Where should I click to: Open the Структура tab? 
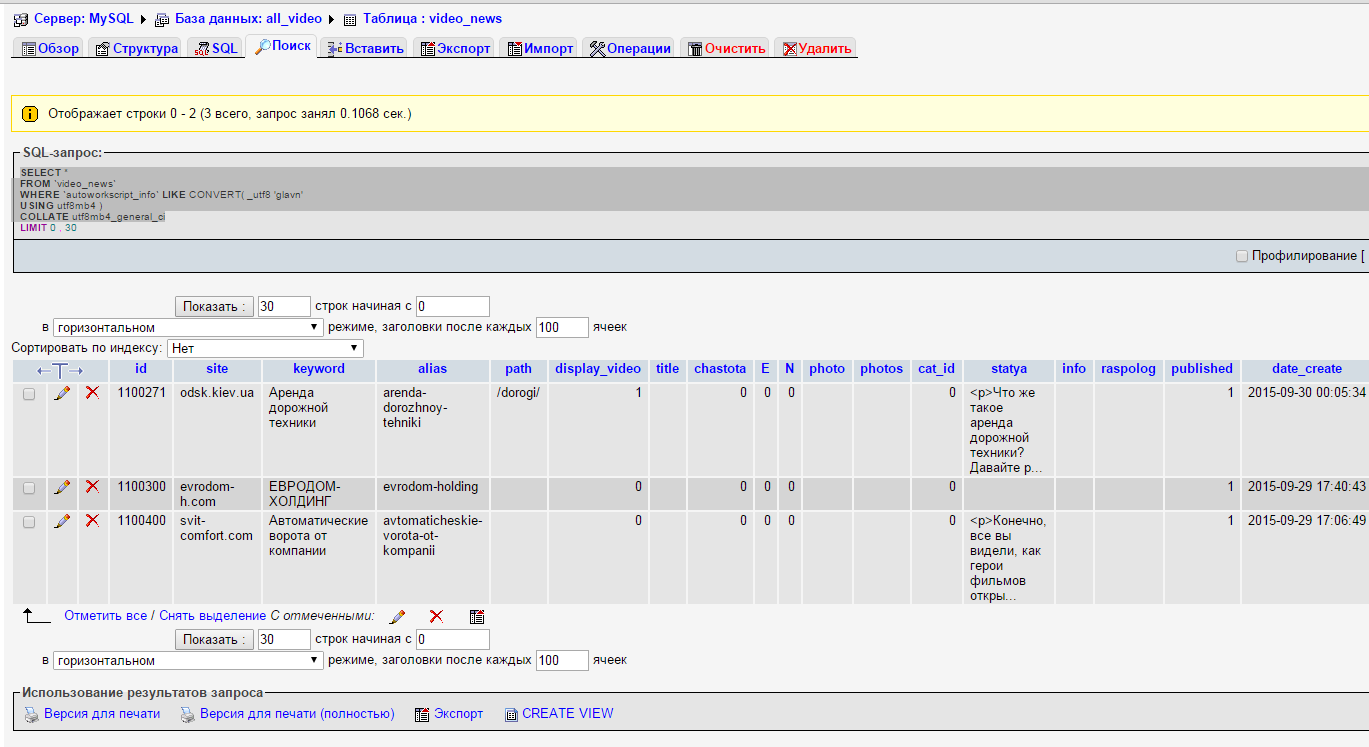(137, 48)
